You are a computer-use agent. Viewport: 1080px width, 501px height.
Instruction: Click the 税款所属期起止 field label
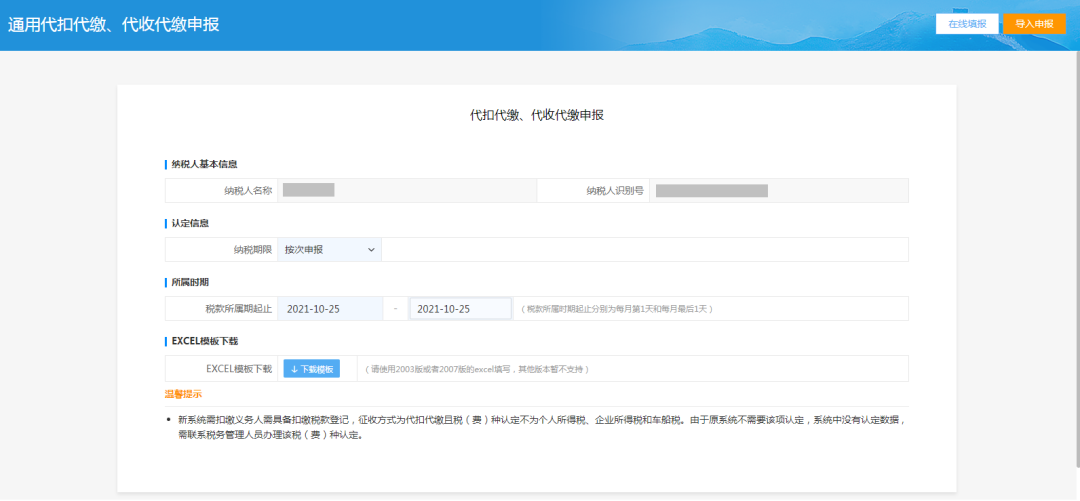(x=238, y=309)
